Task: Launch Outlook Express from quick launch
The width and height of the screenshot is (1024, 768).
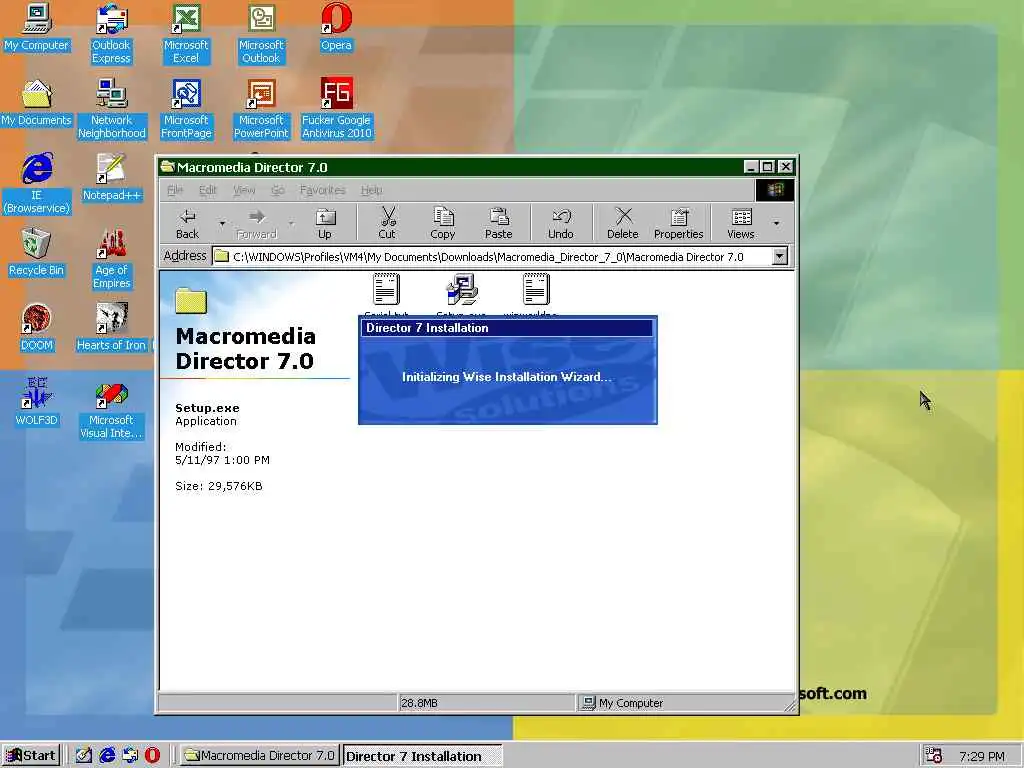Action: (130, 756)
